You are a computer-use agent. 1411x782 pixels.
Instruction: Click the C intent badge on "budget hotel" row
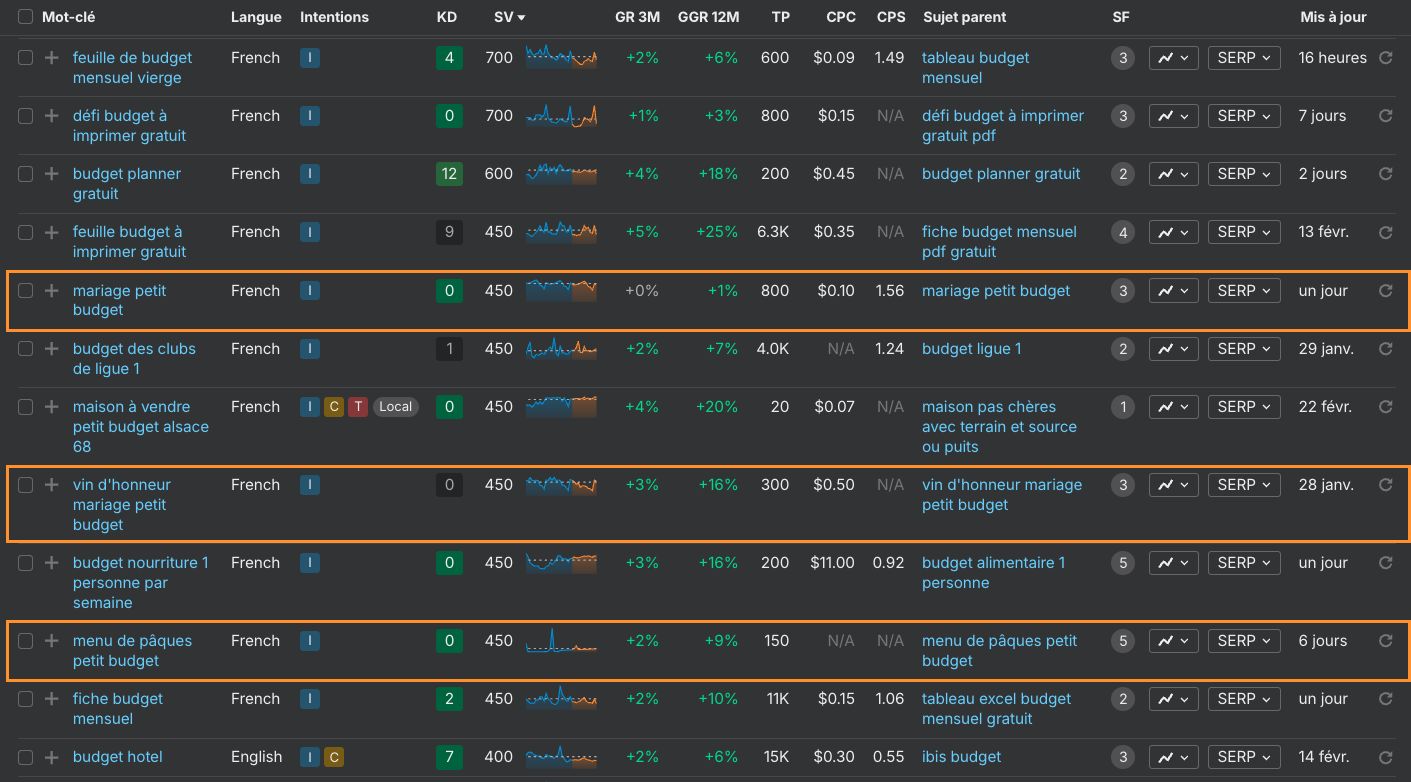[x=333, y=757]
